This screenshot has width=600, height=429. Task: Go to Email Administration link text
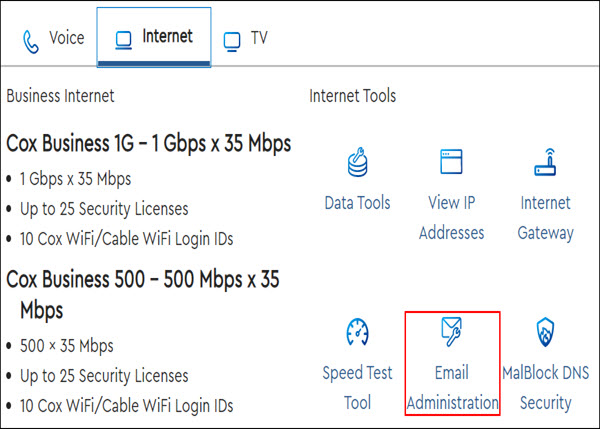click(x=452, y=387)
